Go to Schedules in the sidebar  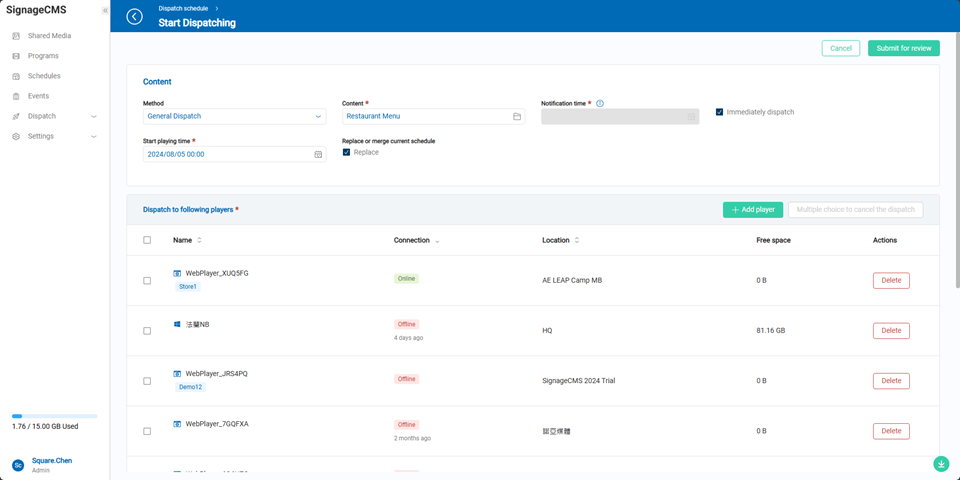(x=44, y=76)
